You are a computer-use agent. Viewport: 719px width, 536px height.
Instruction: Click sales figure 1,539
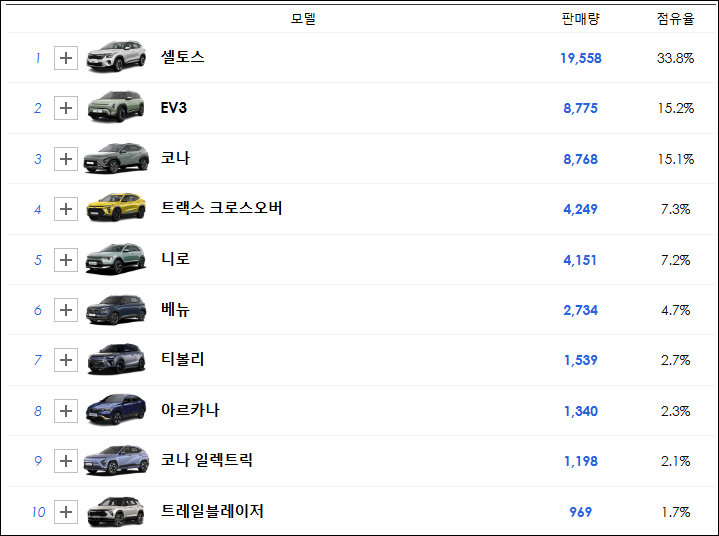click(581, 360)
